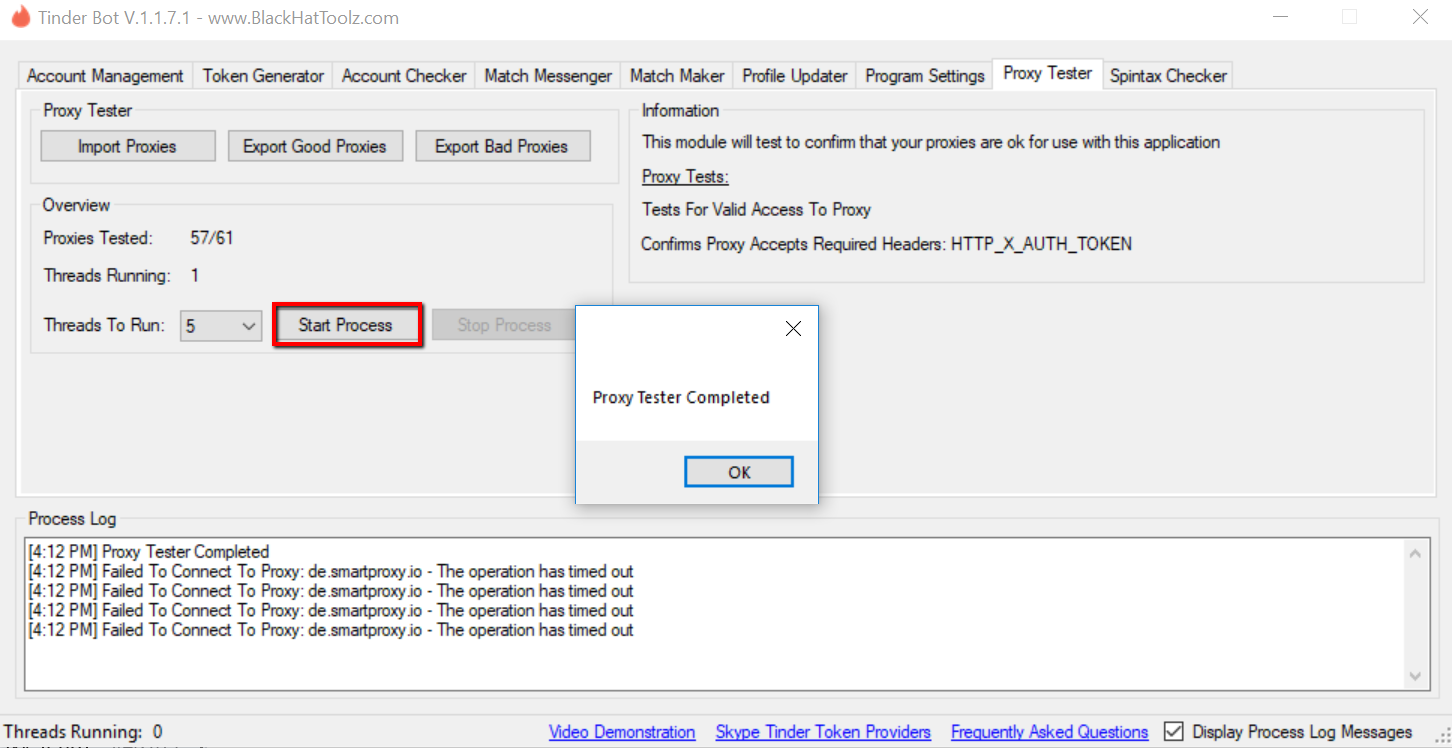Open the Profile Updater tab

pyautogui.click(x=795, y=76)
